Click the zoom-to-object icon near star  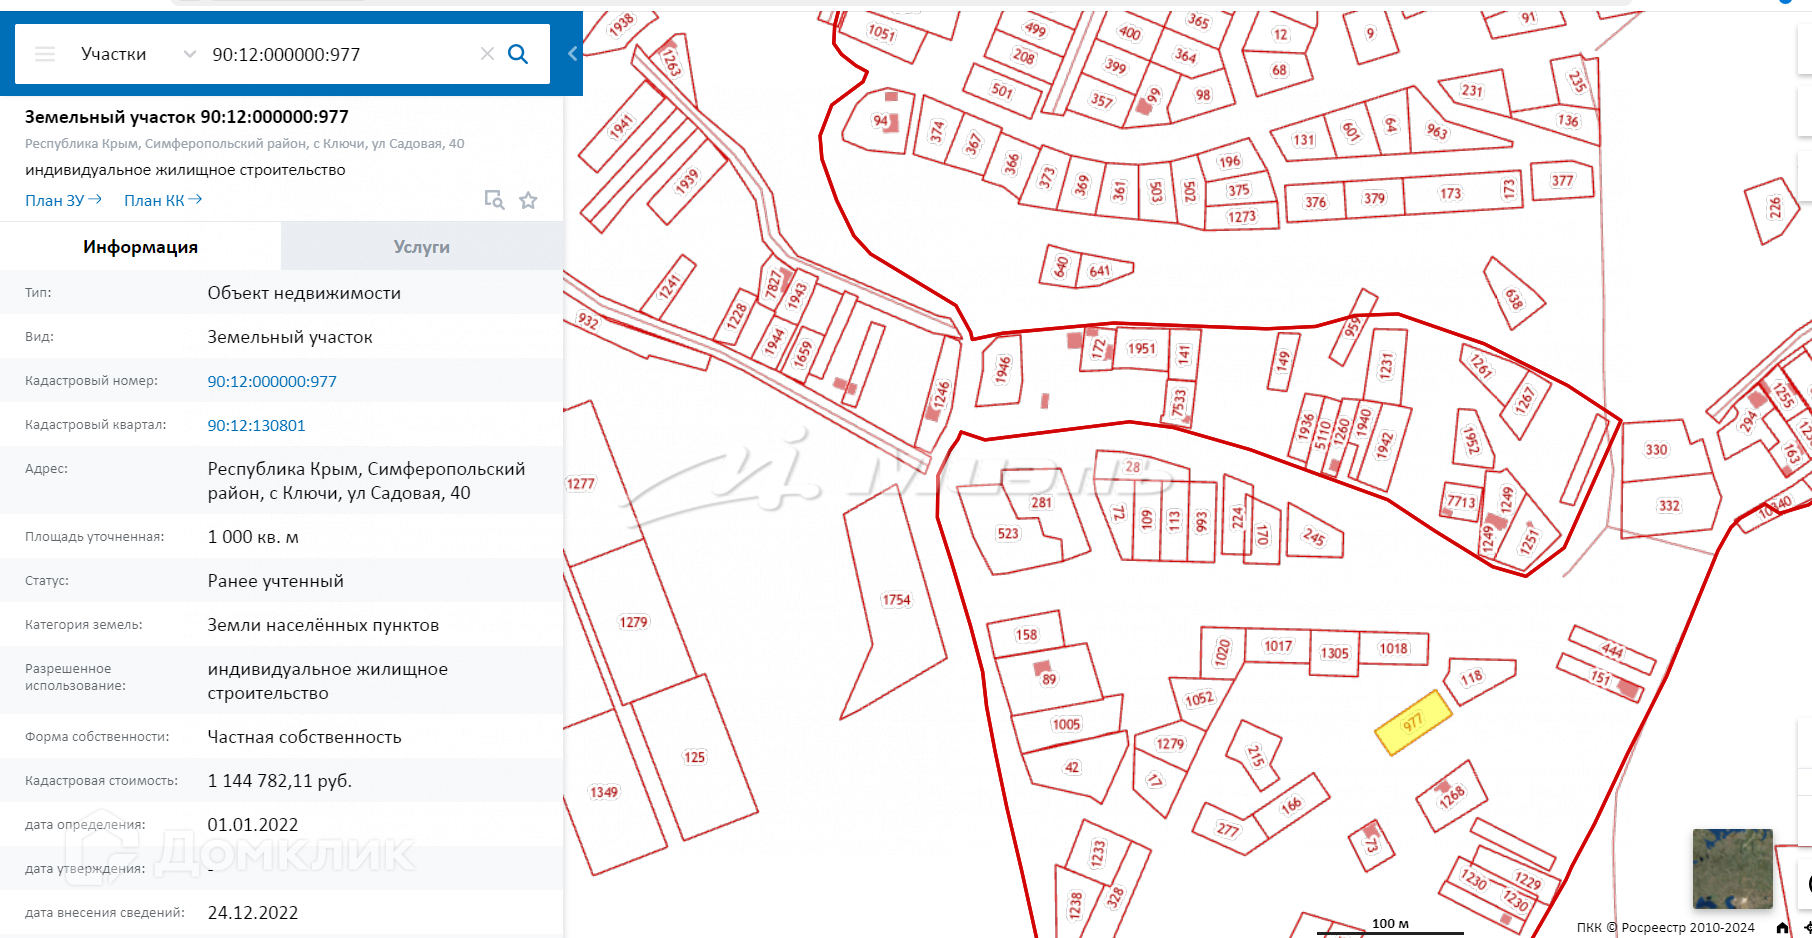pos(494,200)
